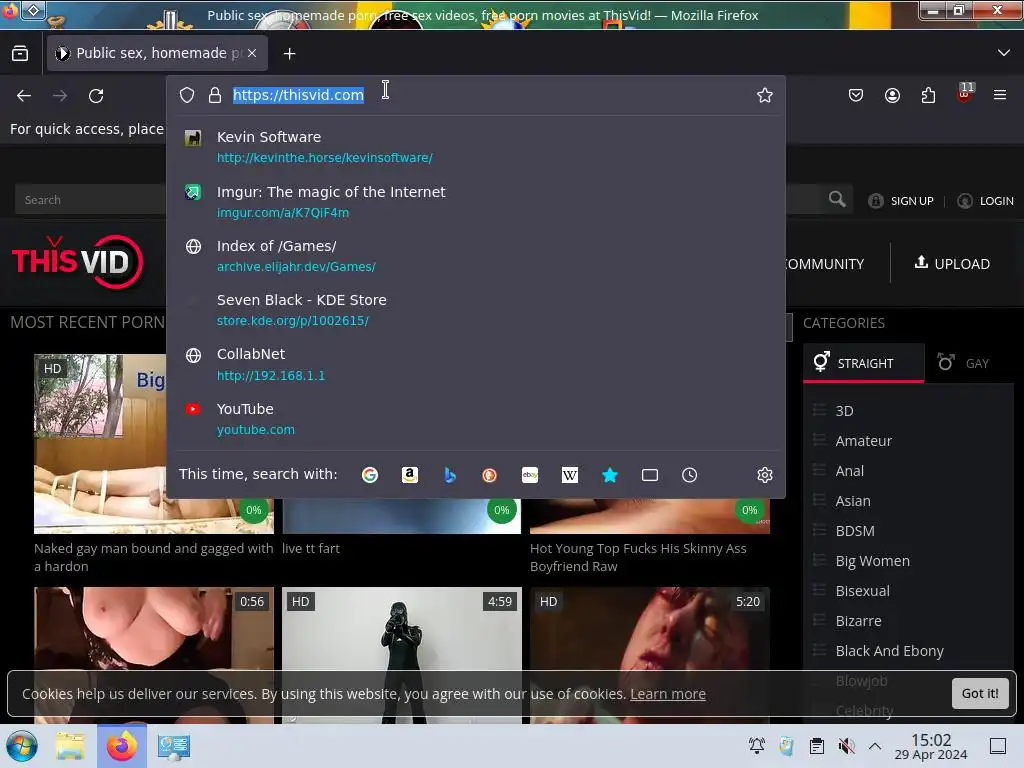
Task: Open the Firefox hamburger application menu
Action: tap(1000, 95)
